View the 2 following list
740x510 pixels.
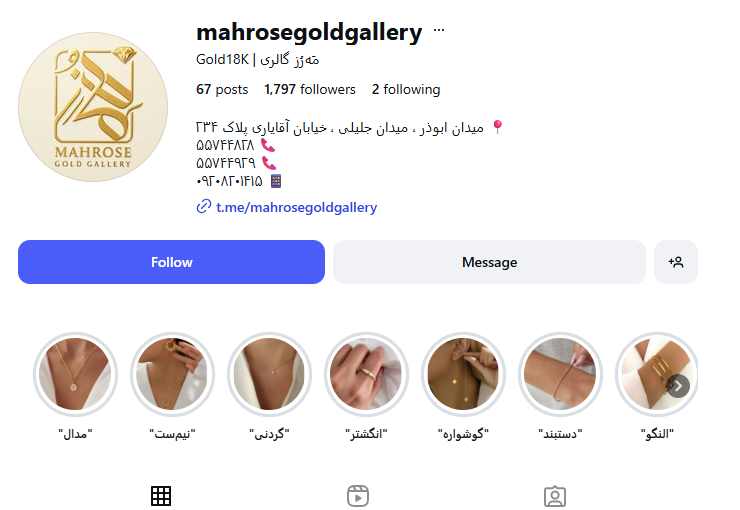(x=406, y=89)
